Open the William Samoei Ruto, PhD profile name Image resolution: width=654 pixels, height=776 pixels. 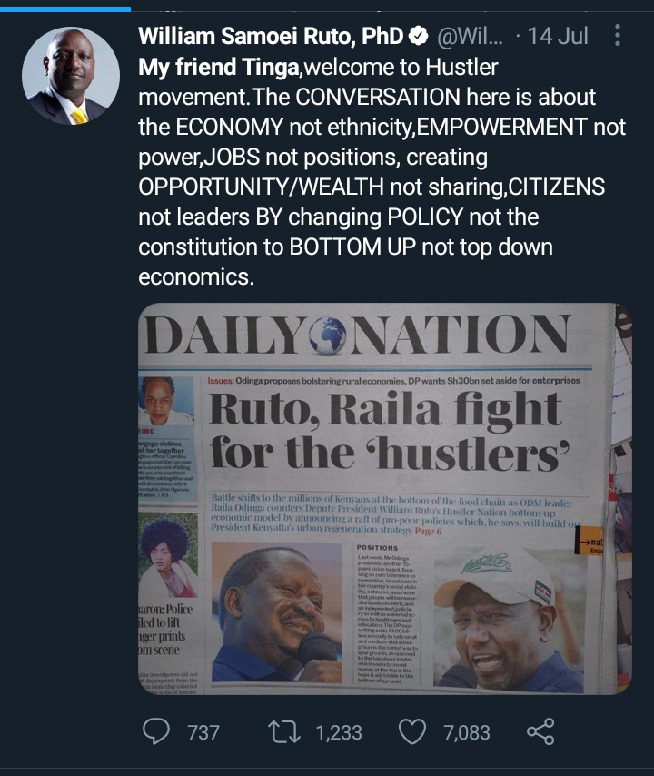270,36
